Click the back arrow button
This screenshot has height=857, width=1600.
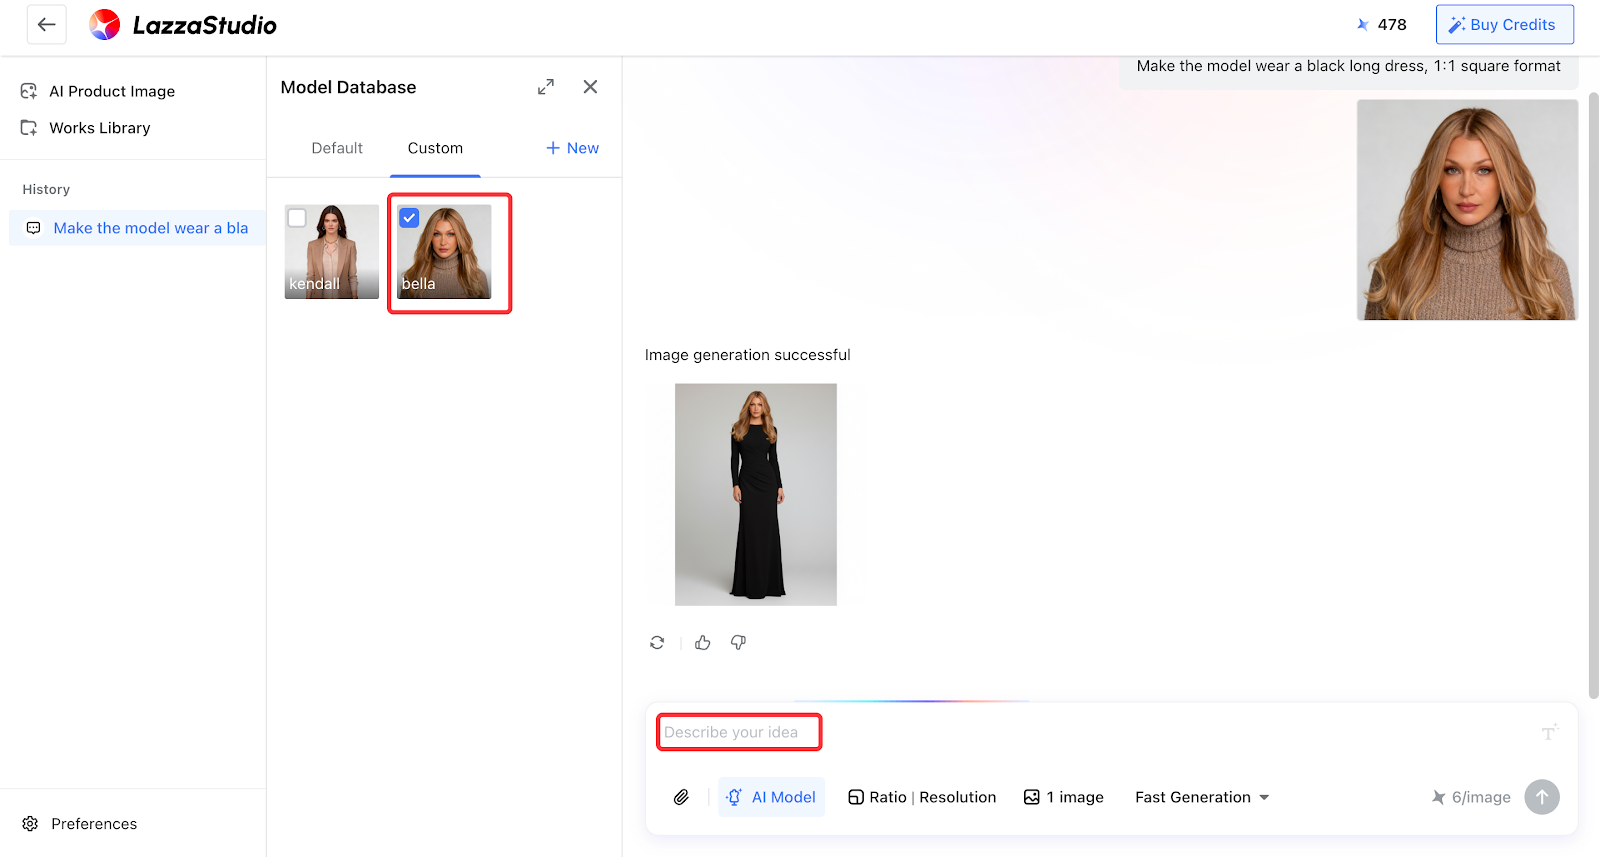pos(46,25)
